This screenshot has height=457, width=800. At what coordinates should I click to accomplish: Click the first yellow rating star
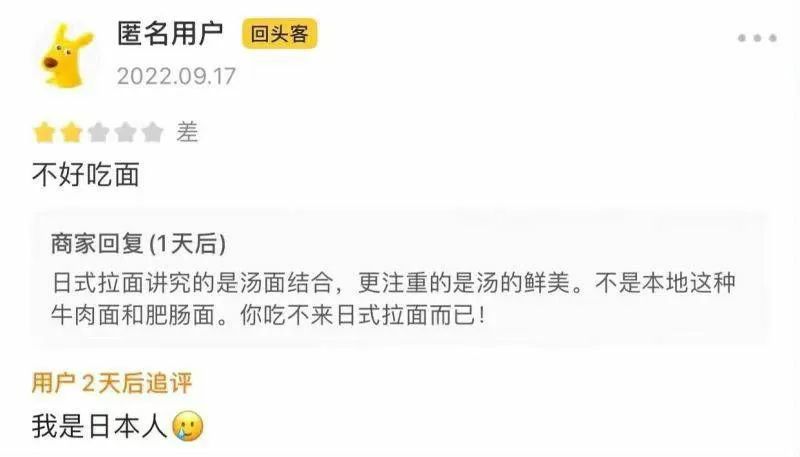(44, 133)
